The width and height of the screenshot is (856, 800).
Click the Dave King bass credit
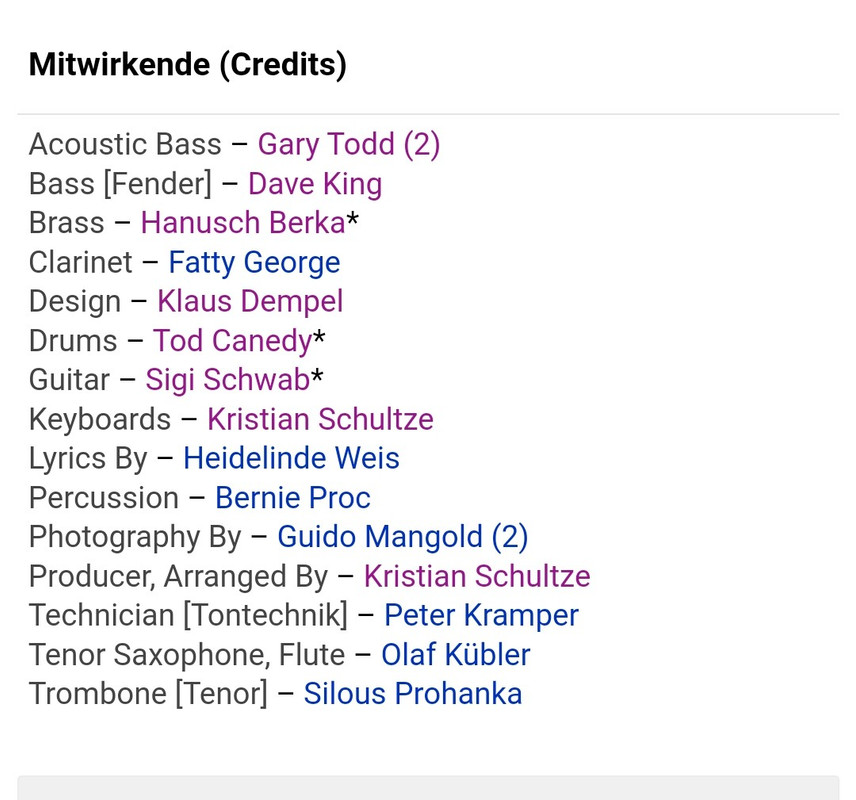point(315,184)
